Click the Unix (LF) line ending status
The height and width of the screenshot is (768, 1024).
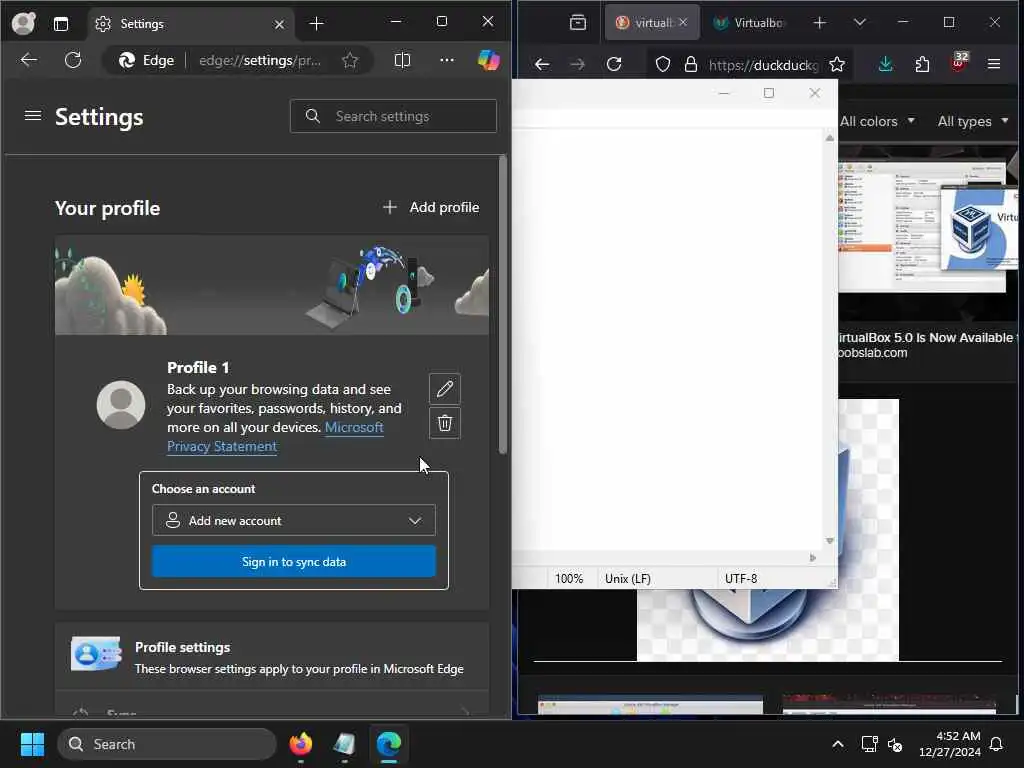(628, 579)
